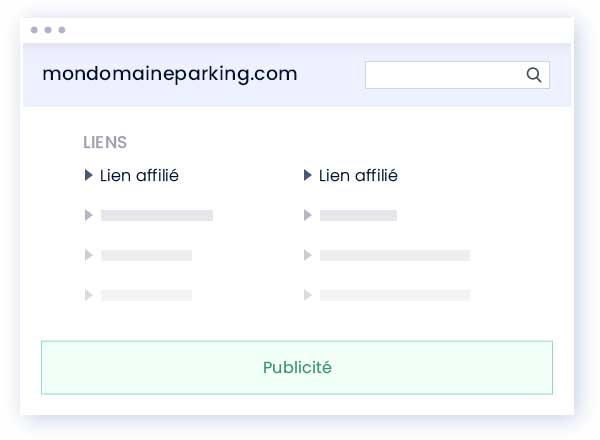The height and width of the screenshot is (440, 600).
Task: Click gray triangle of second-row left link
Action: click(88, 215)
